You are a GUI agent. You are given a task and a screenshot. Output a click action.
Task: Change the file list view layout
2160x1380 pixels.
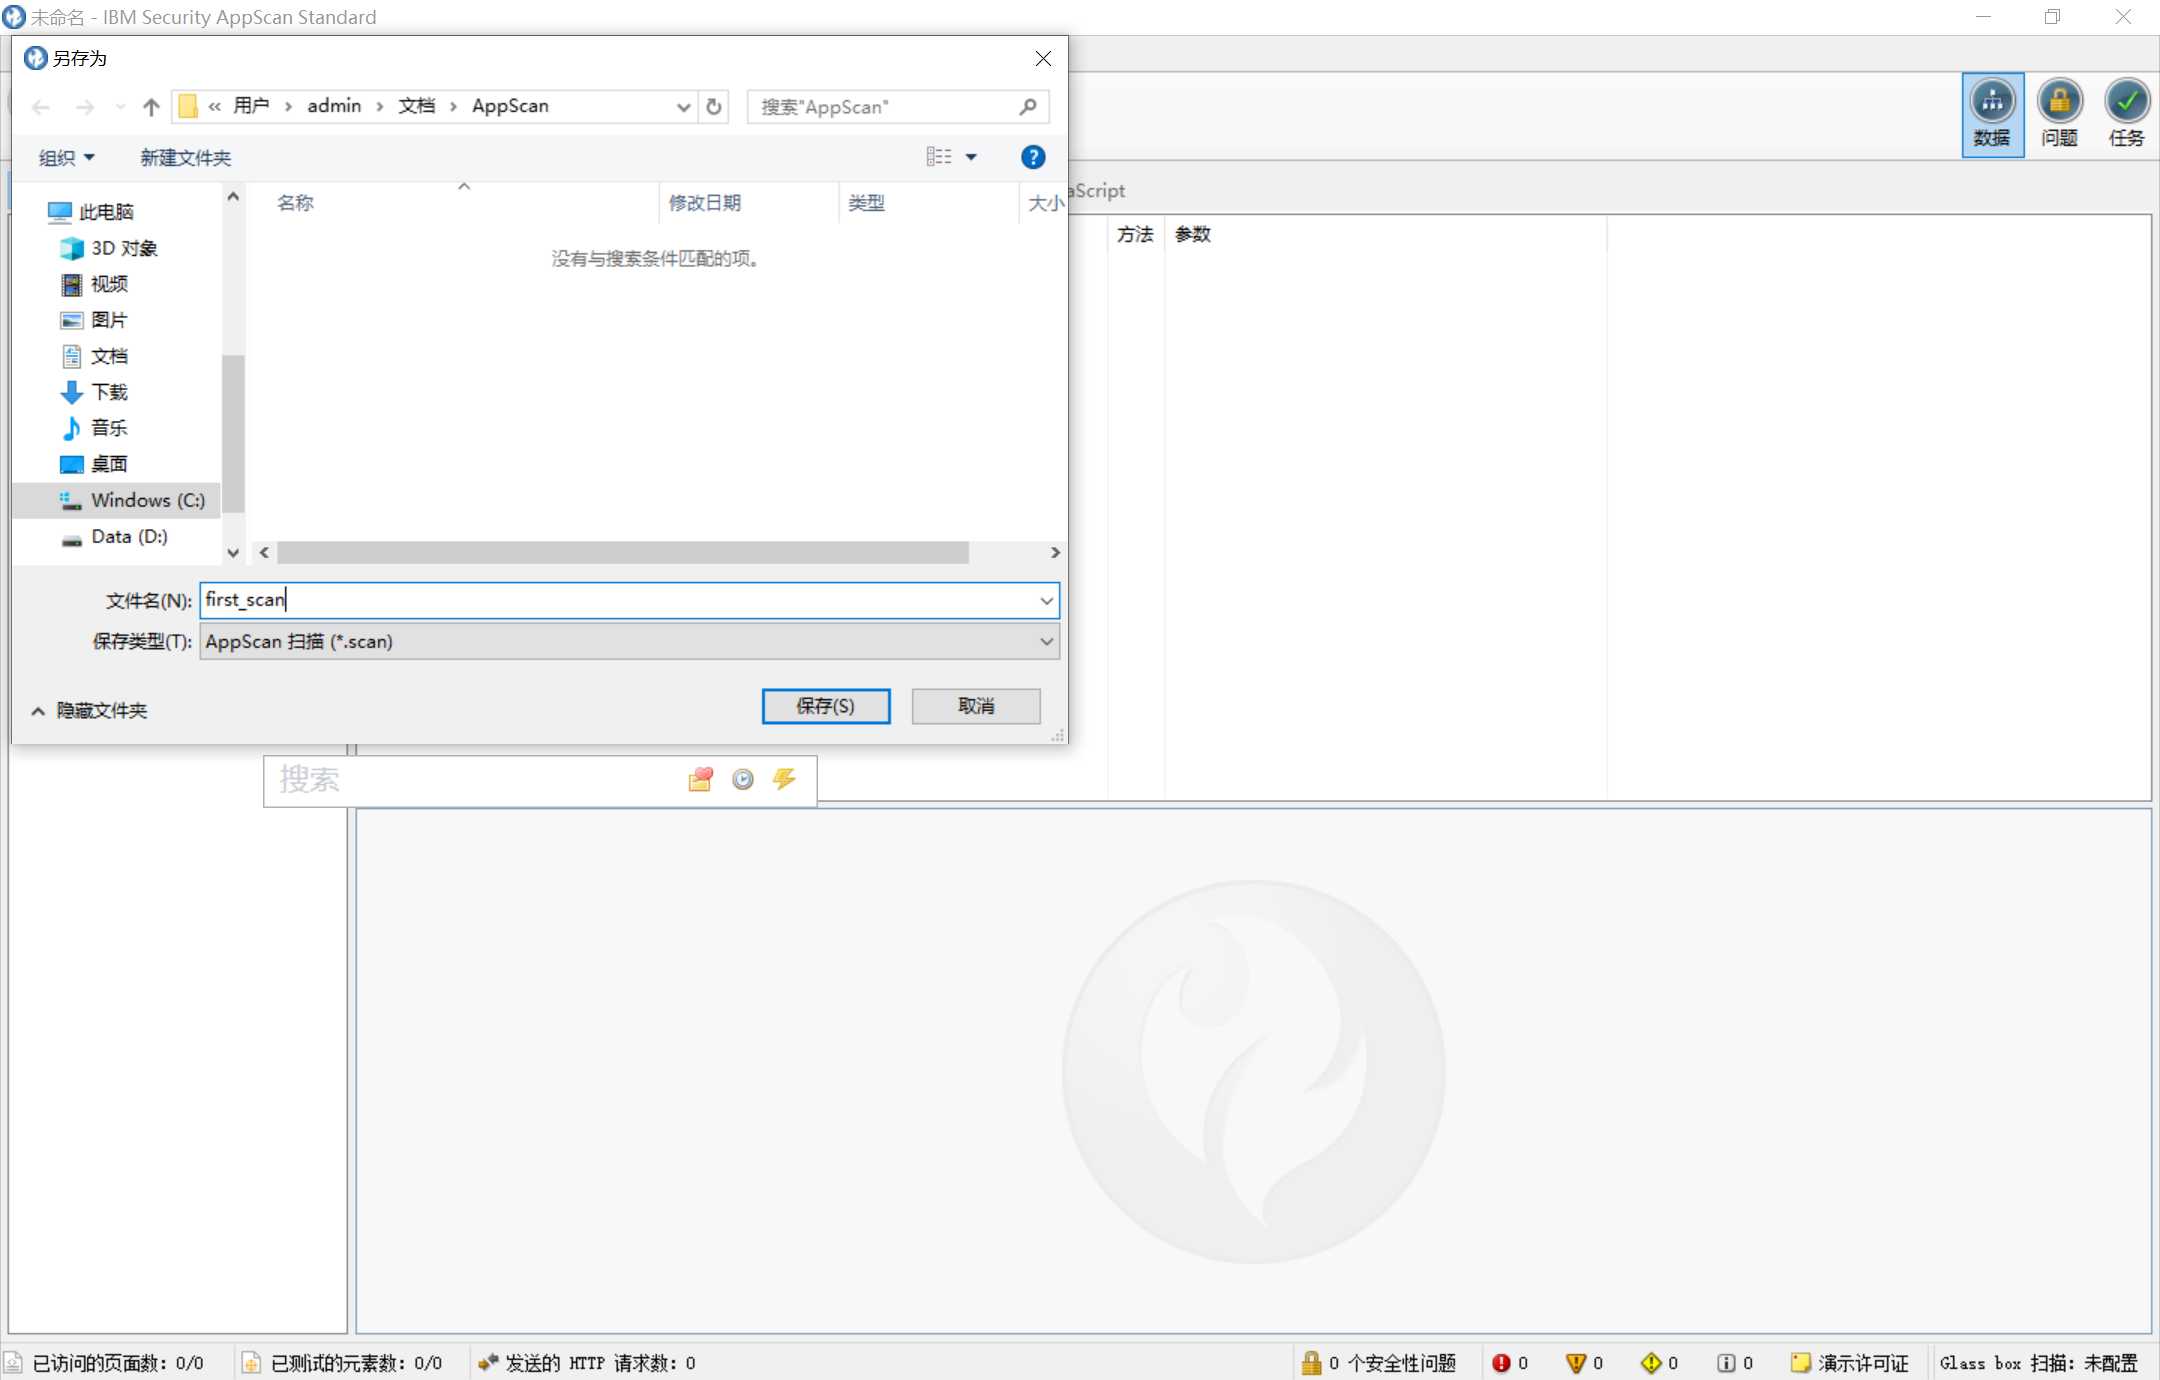click(x=939, y=157)
